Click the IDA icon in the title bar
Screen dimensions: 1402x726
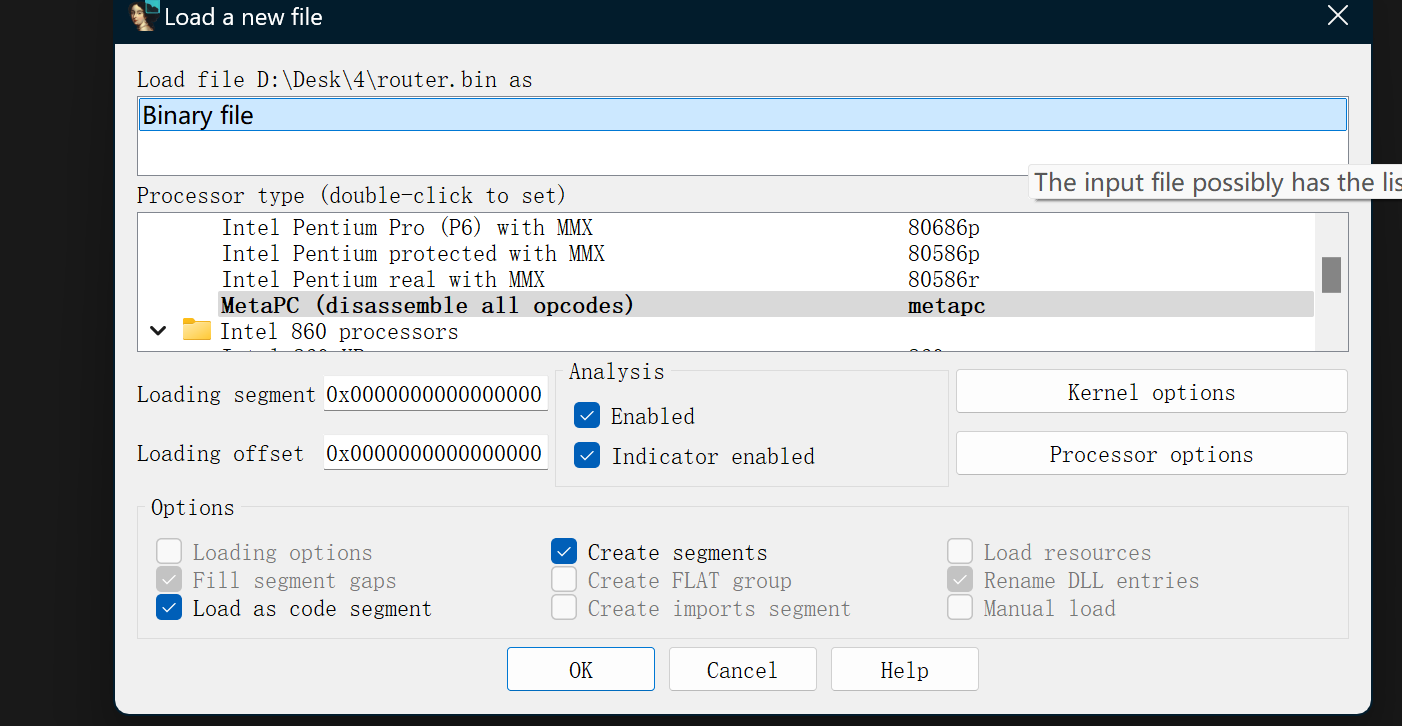tap(145, 16)
